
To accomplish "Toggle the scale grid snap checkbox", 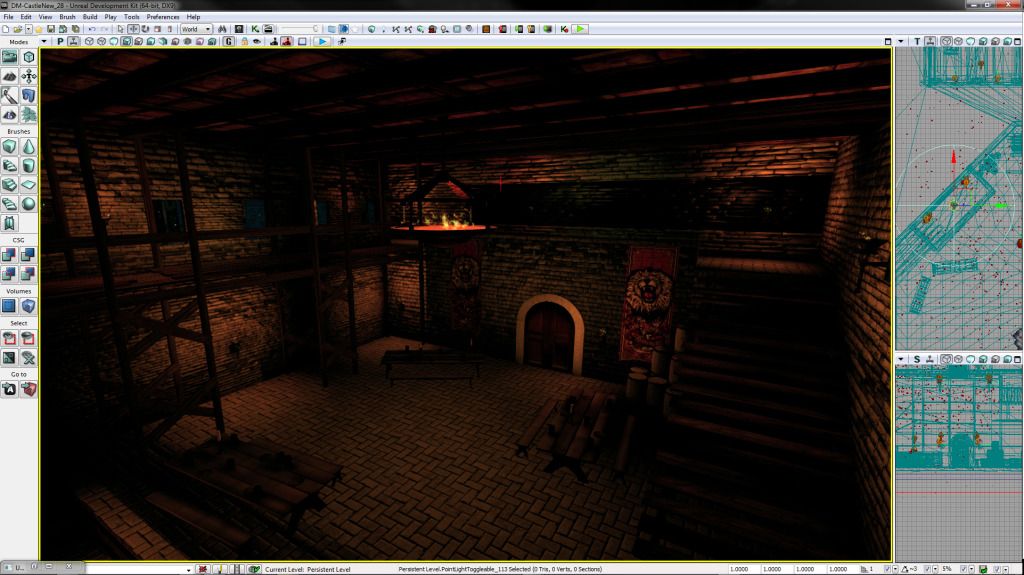I will [963, 570].
